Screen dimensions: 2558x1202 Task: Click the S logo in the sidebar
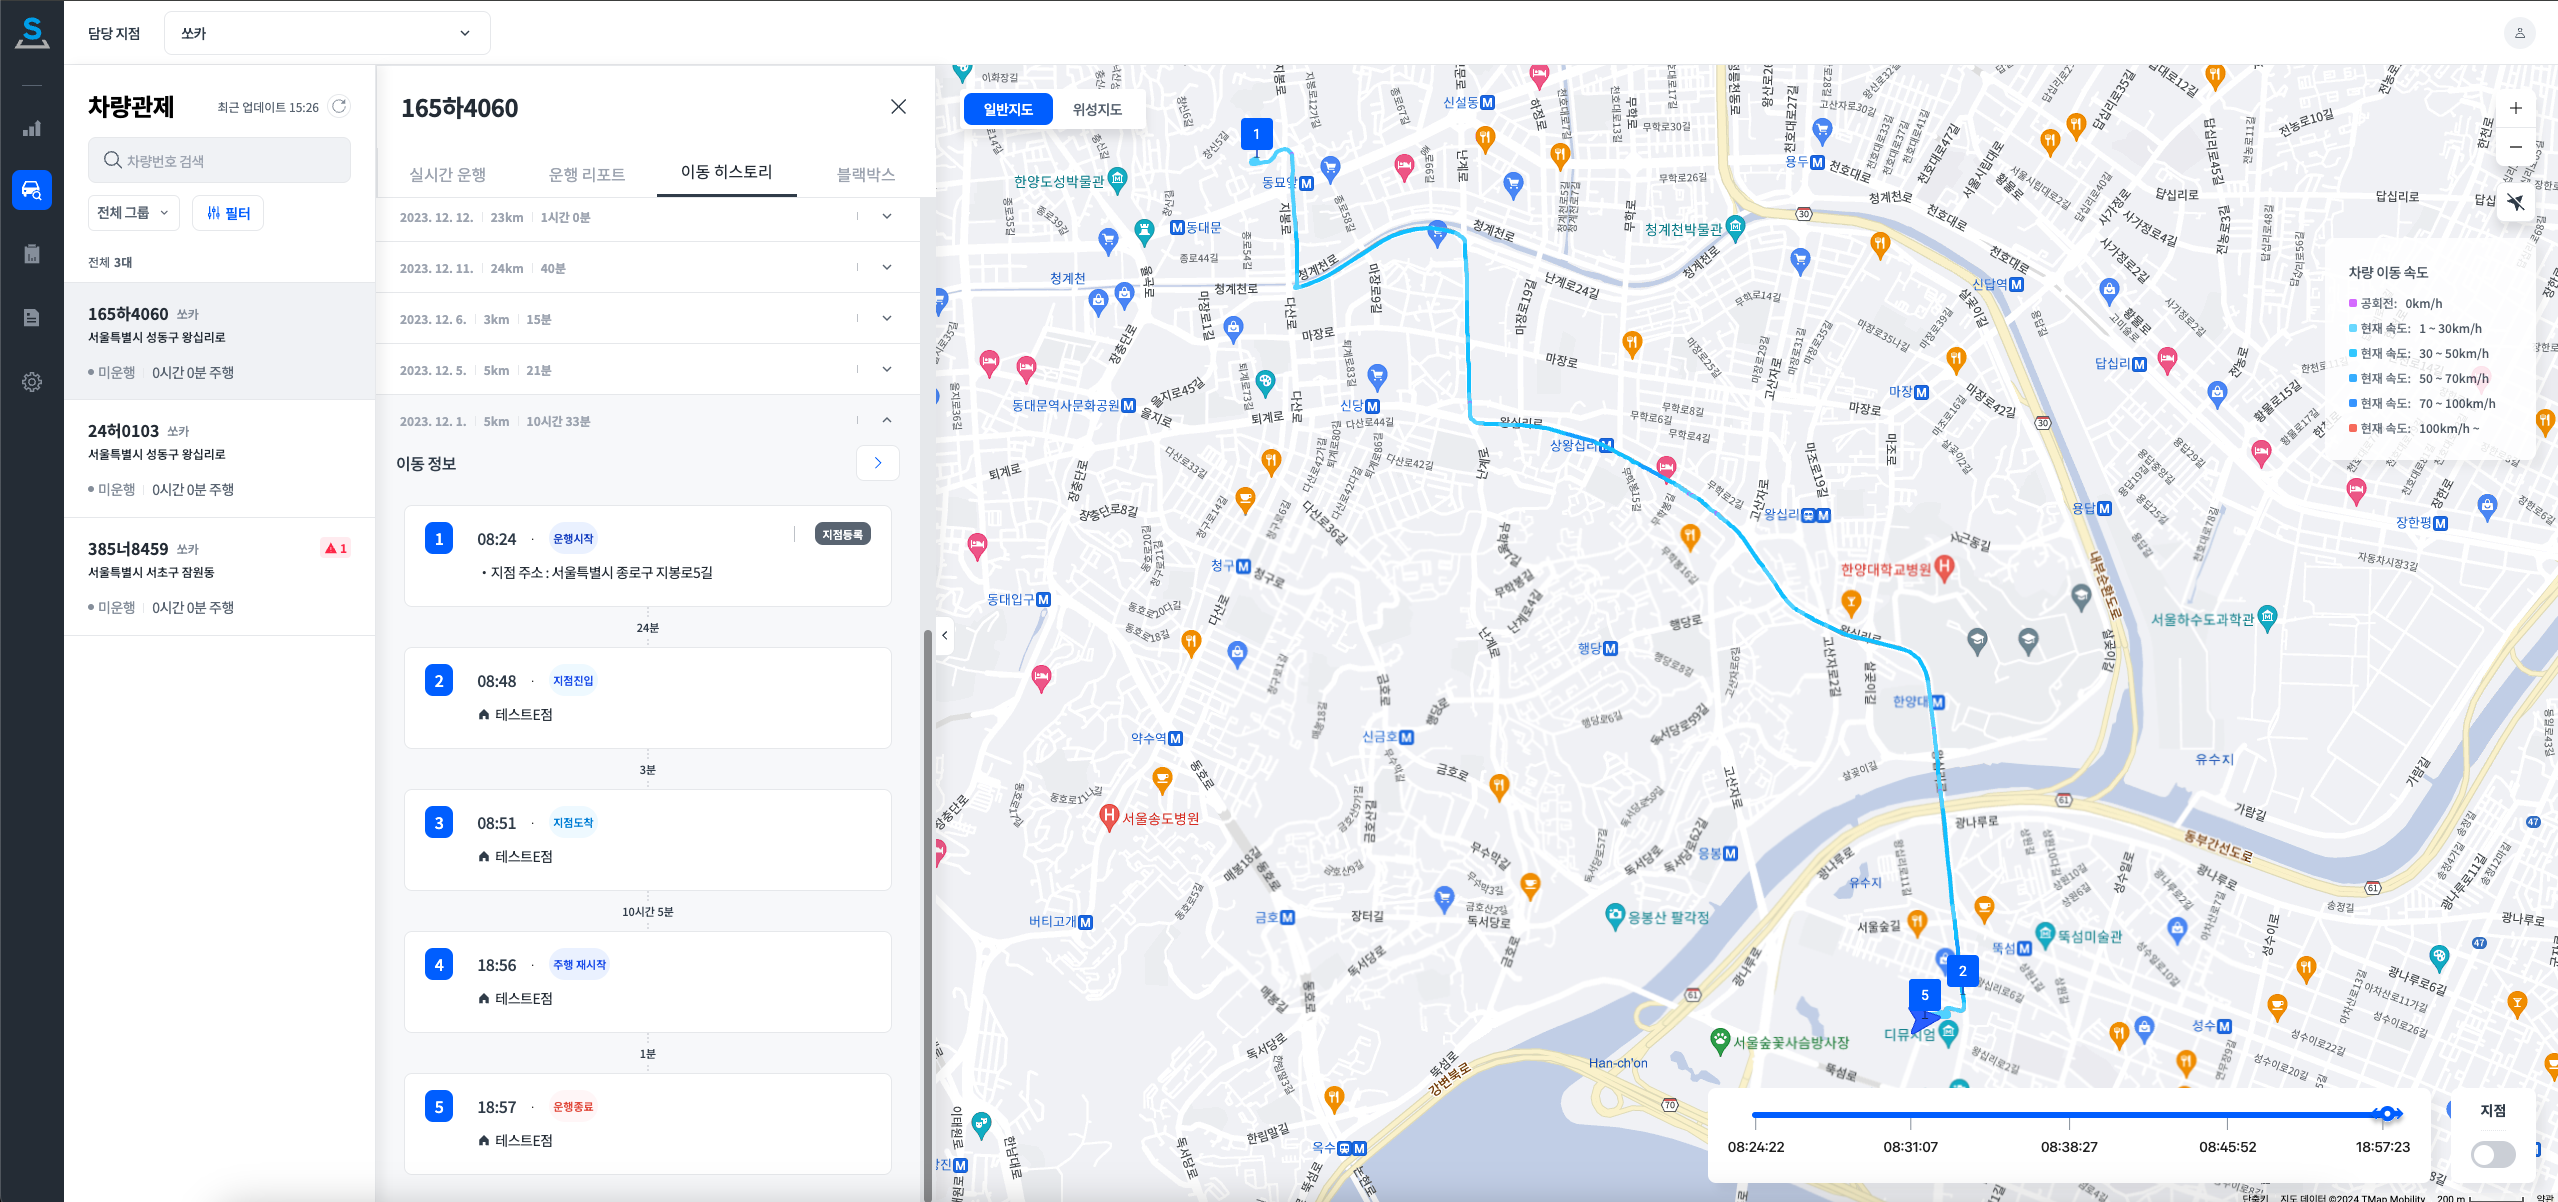point(32,32)
